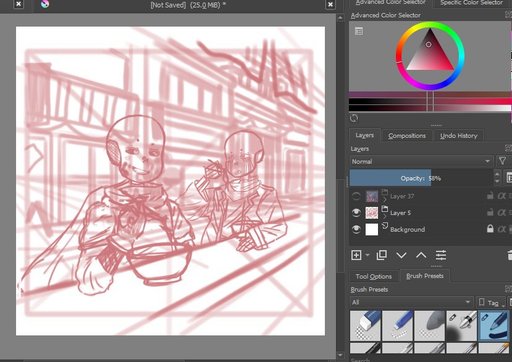Viewport: 512px width, 362px height.
Task: Switch to the Undo History tab
Action: pyautogui.click(x=458, y=136)
